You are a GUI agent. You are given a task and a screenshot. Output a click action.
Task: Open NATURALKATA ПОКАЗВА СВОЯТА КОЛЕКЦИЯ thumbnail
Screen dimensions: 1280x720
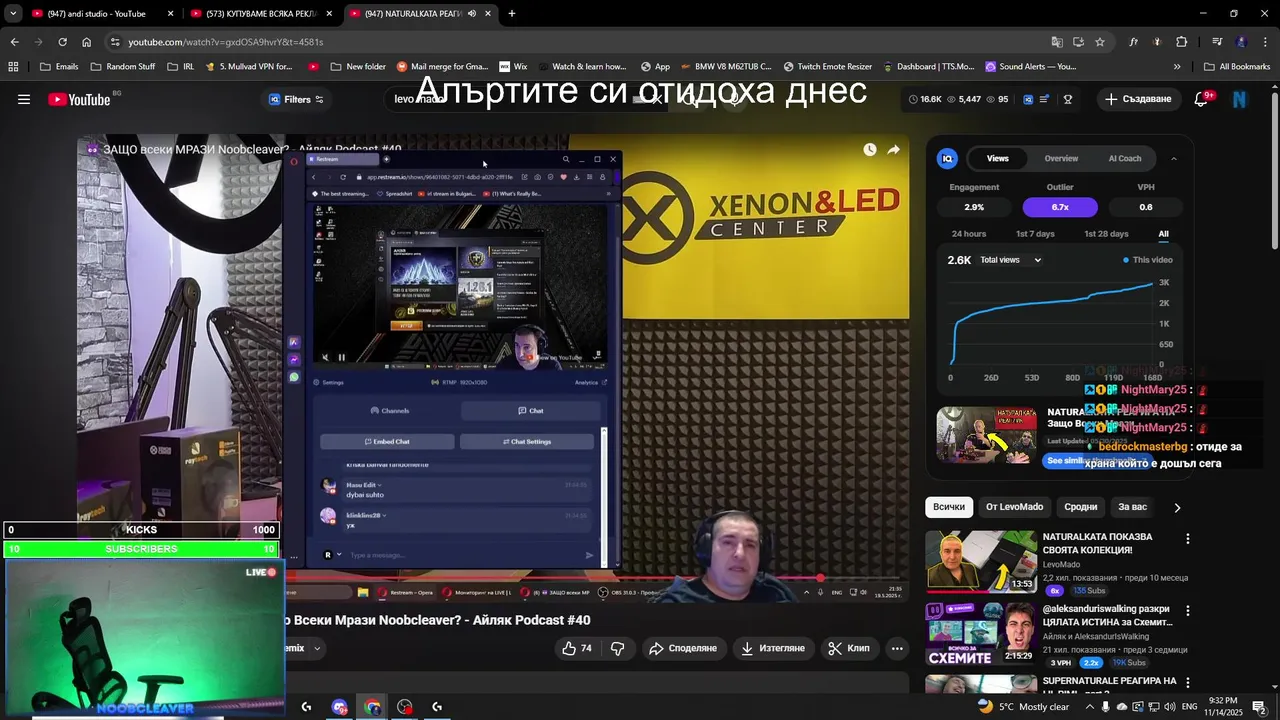pyautogui.click(x=981, y=561)
